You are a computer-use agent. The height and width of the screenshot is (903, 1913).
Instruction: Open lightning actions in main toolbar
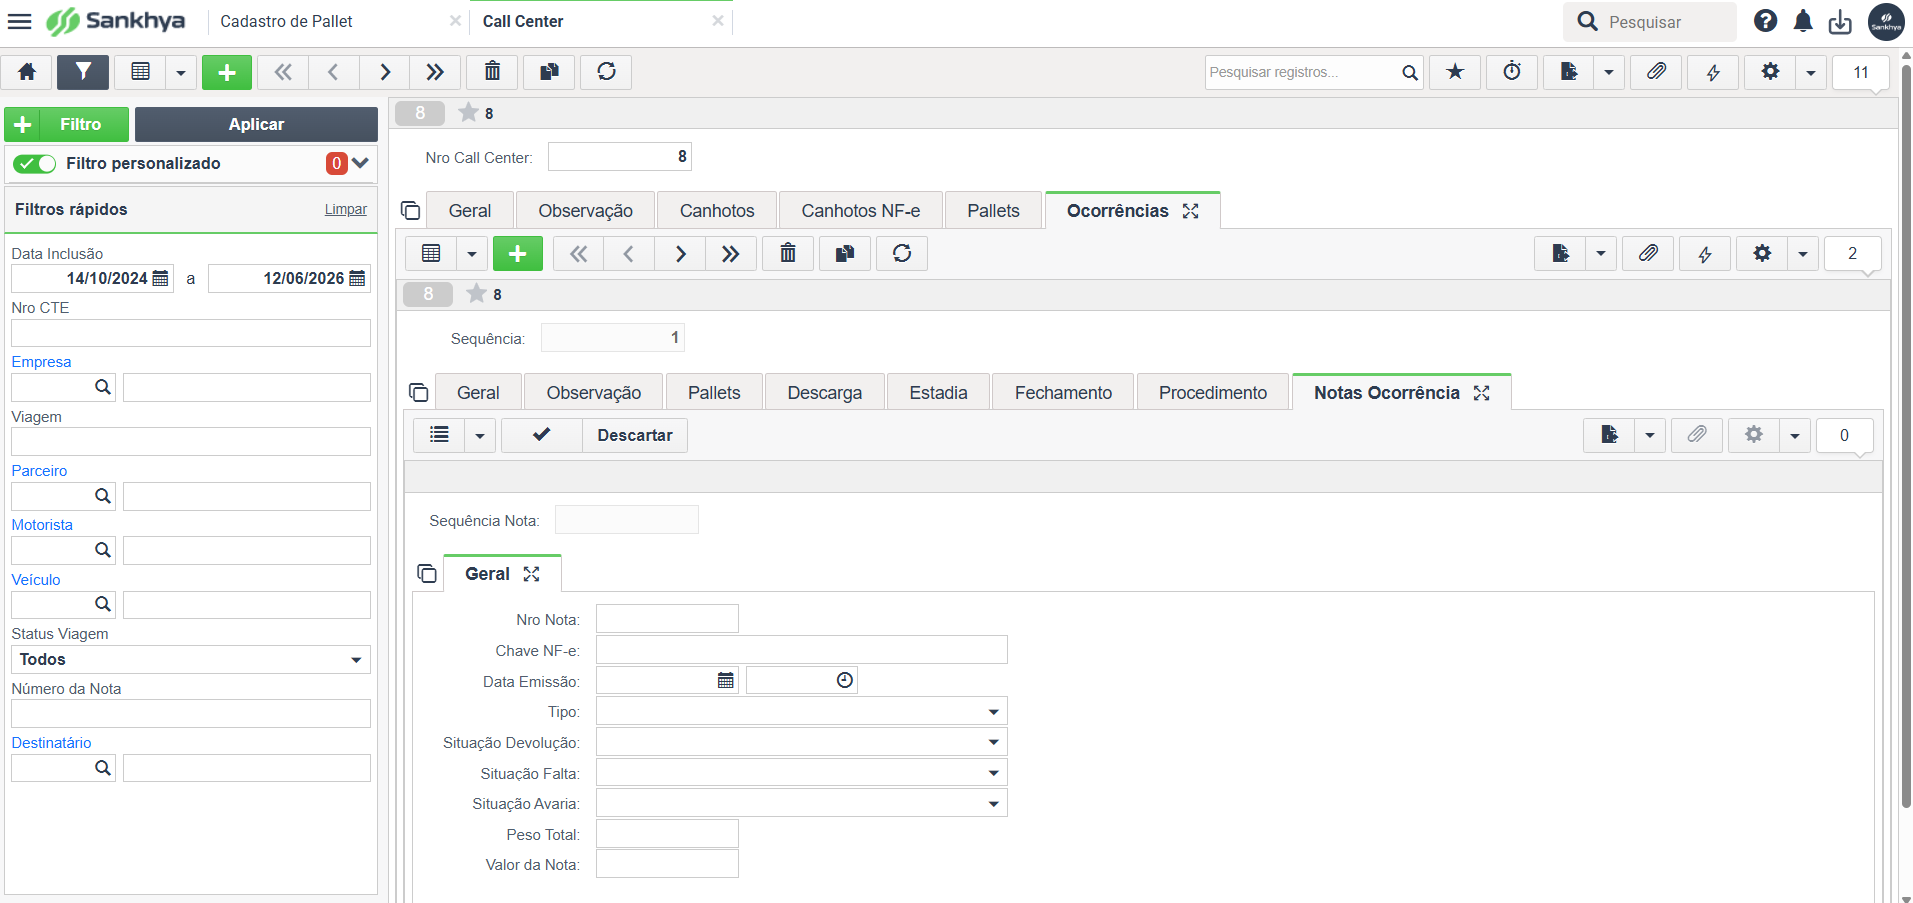(x=1713, y=72)
